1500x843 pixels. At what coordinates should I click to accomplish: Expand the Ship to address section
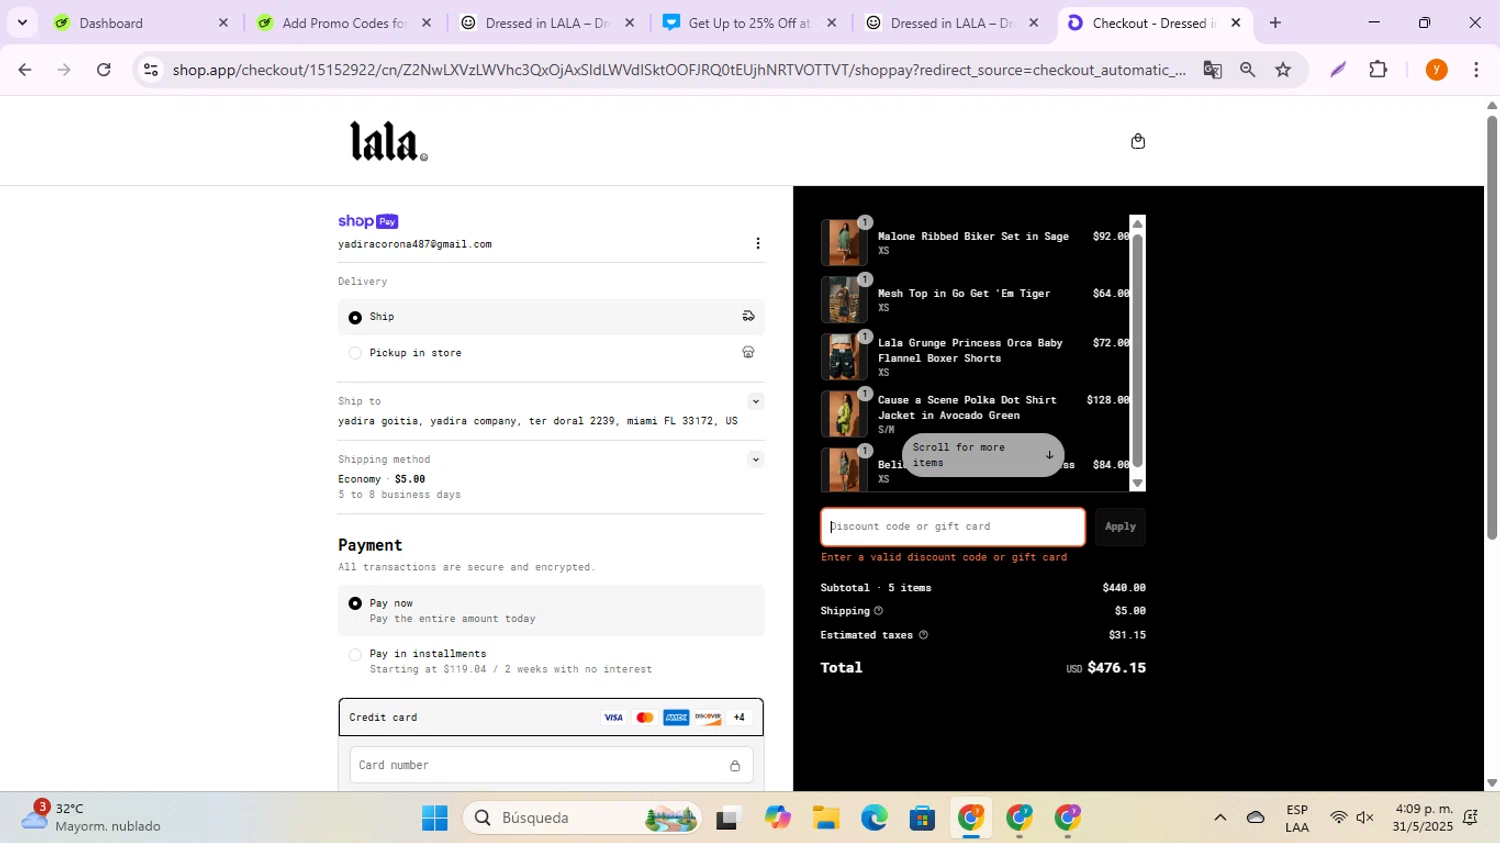[755, 402]
